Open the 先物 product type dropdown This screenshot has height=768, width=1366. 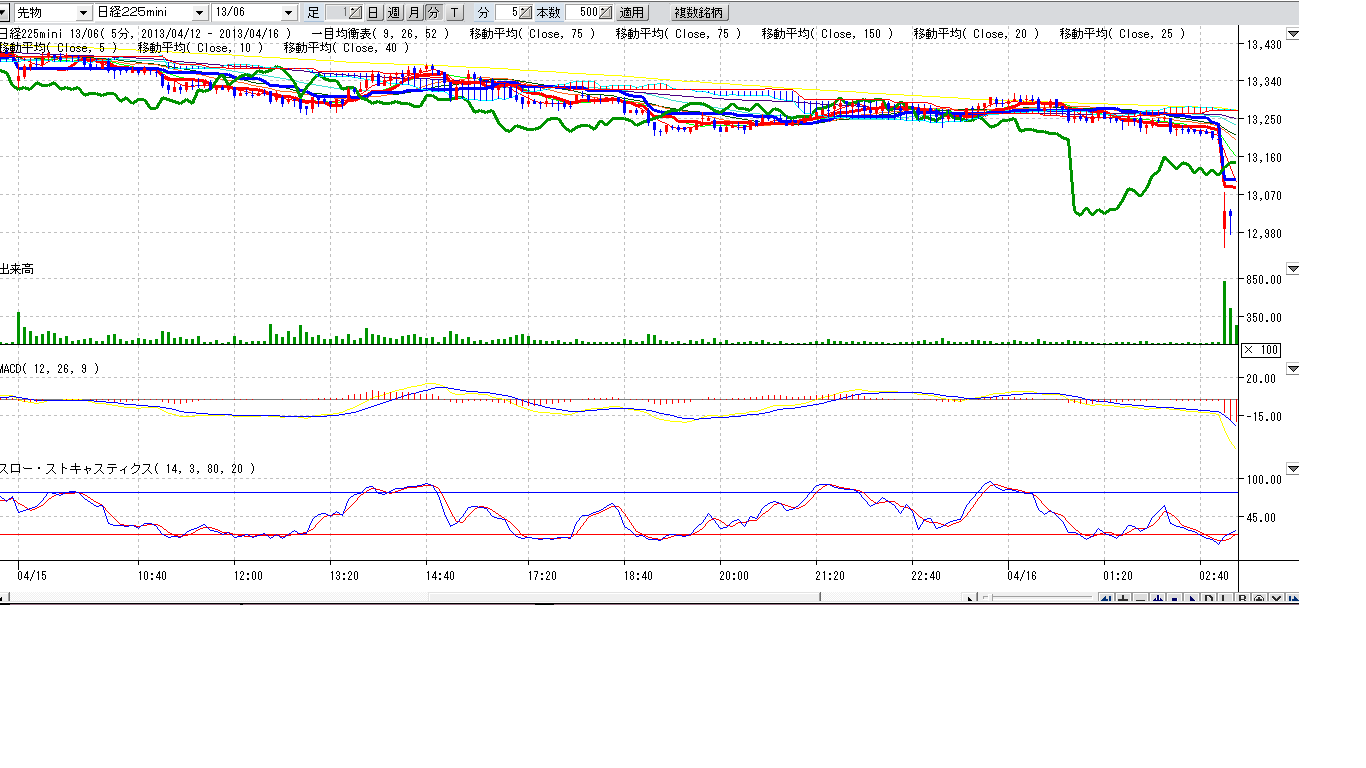click(x=83, y=13)
